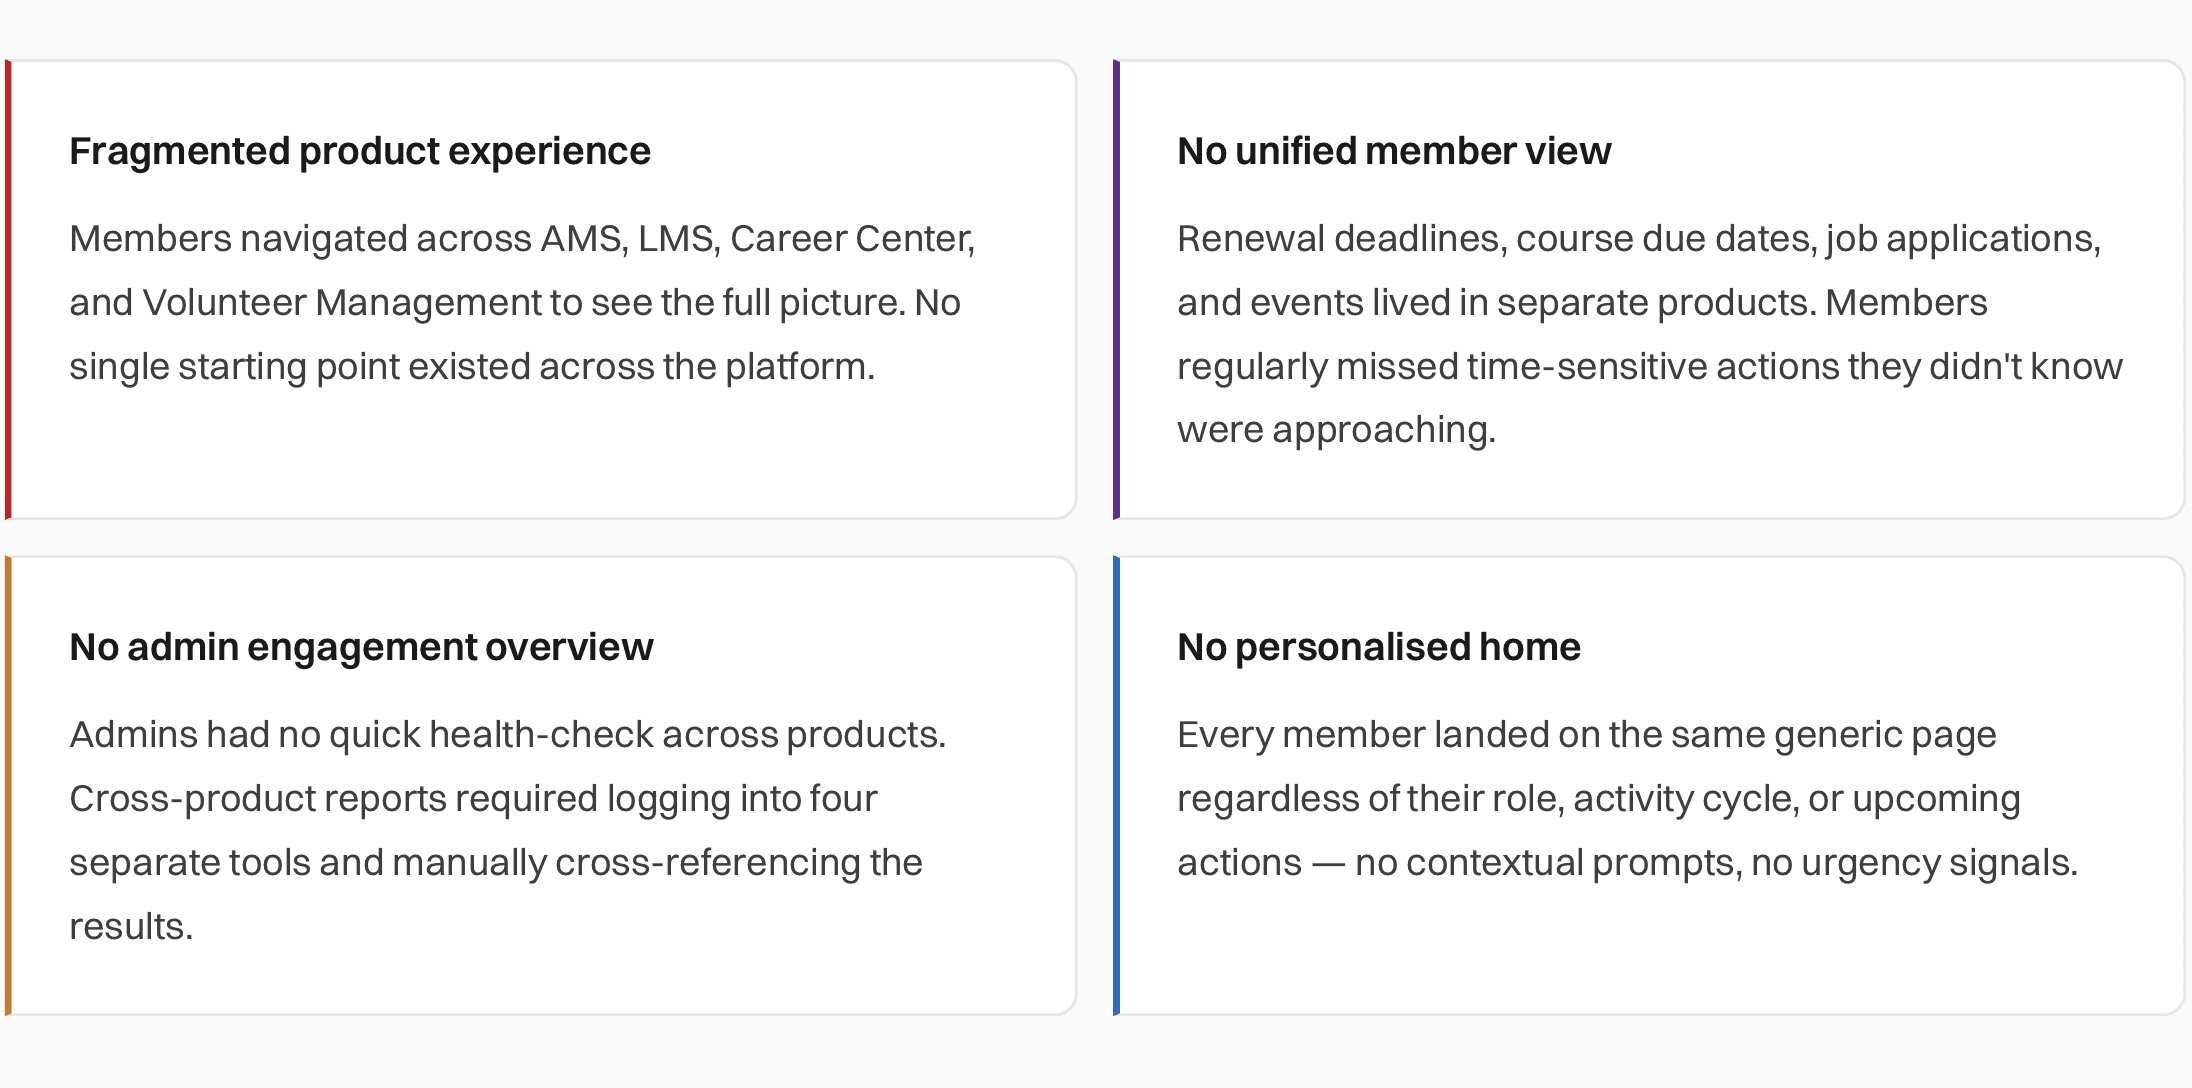Click the red accent bar on the Fragmented card
2192x1088 pixels.
[8, 289]
